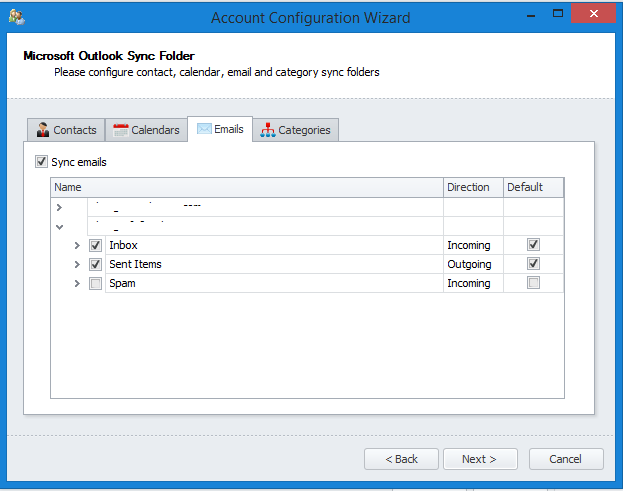The width and height of the screenshot is (623, 491).
Task: Expand the Sent Items folder node
Action: (77, 265)
